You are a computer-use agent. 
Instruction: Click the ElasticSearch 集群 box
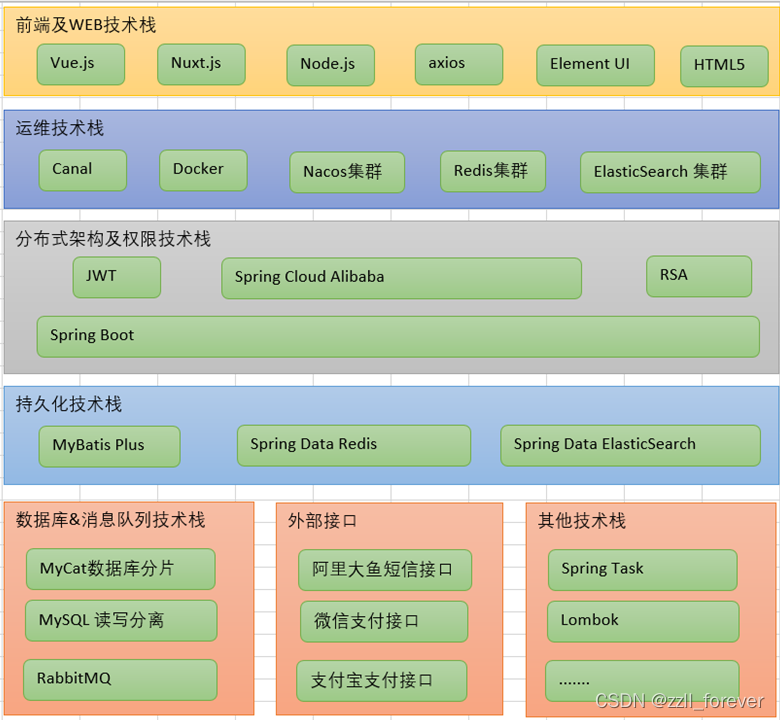point(671,172)
